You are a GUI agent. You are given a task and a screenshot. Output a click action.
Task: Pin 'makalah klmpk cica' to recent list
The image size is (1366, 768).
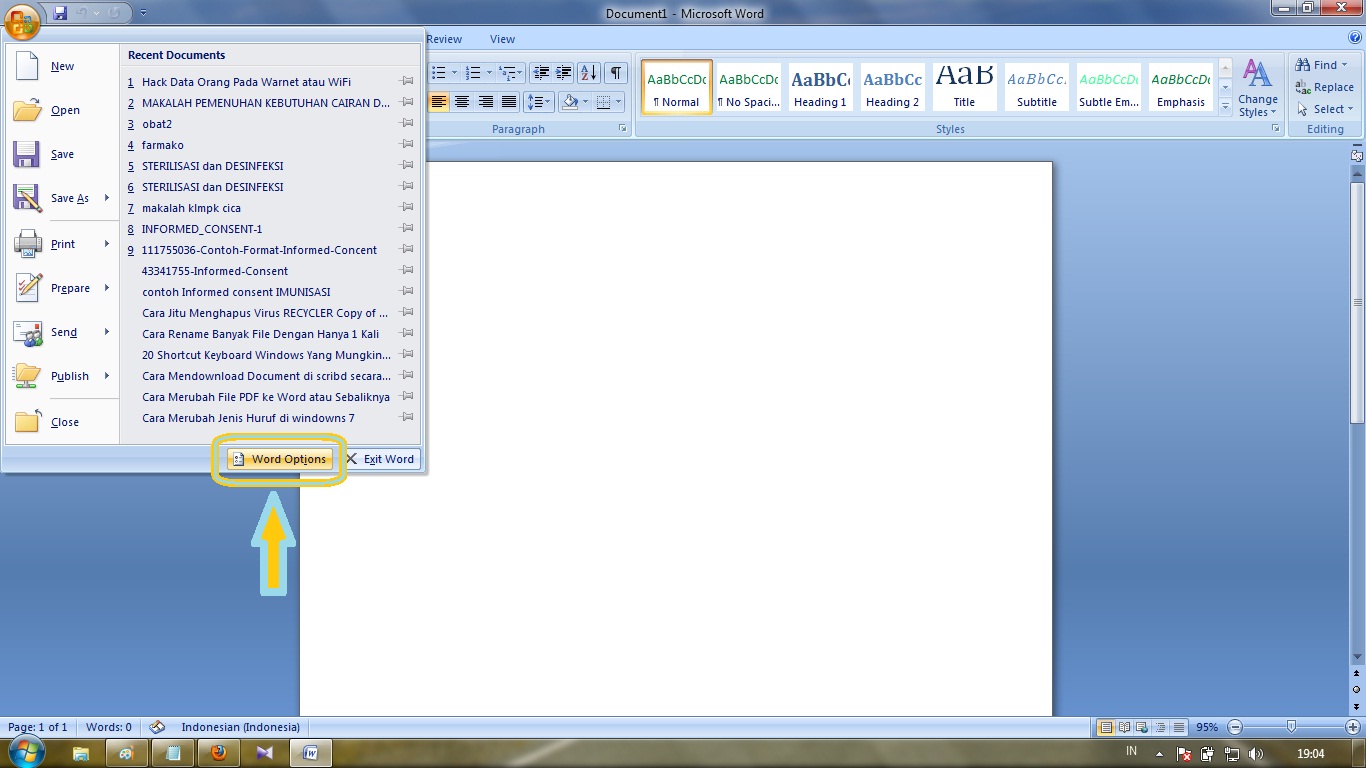pyautogui.click(x=407, y=208)
